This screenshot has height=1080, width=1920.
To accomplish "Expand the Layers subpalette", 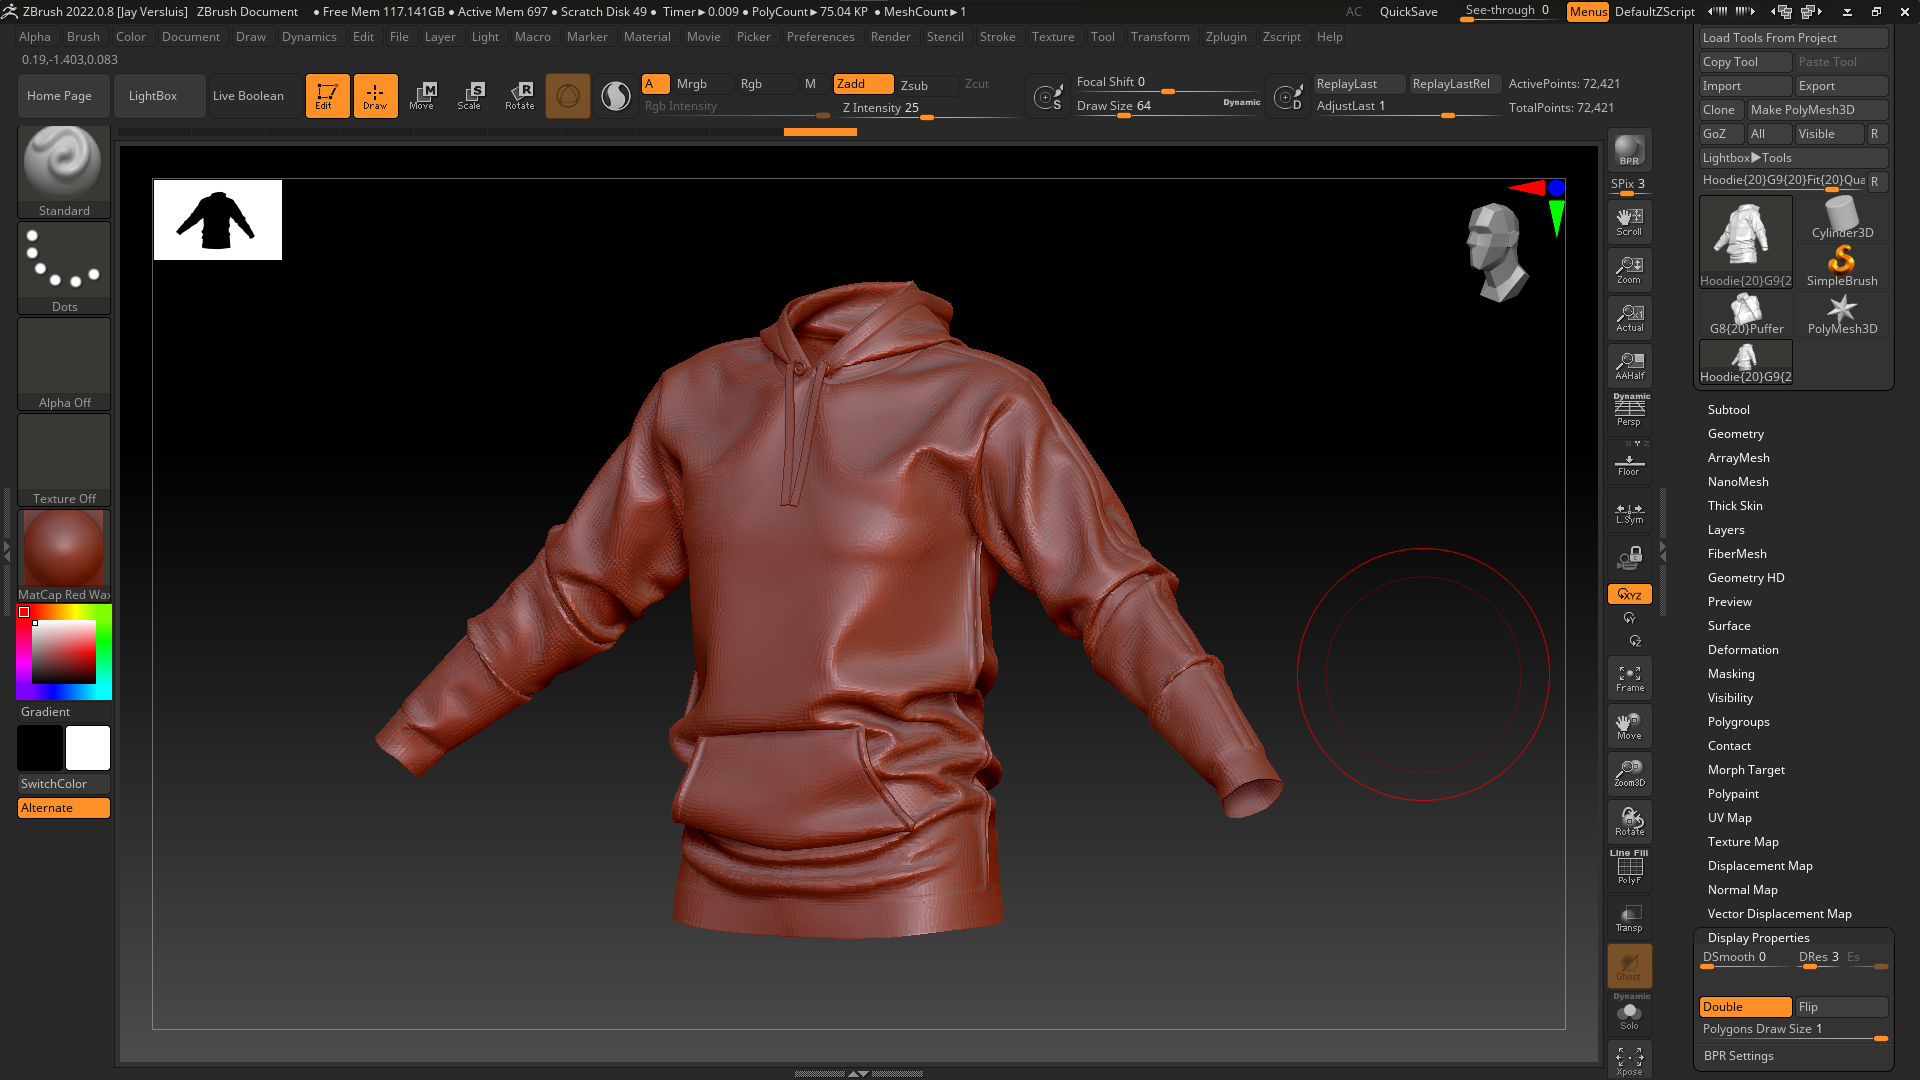I will pos(1725,529).
